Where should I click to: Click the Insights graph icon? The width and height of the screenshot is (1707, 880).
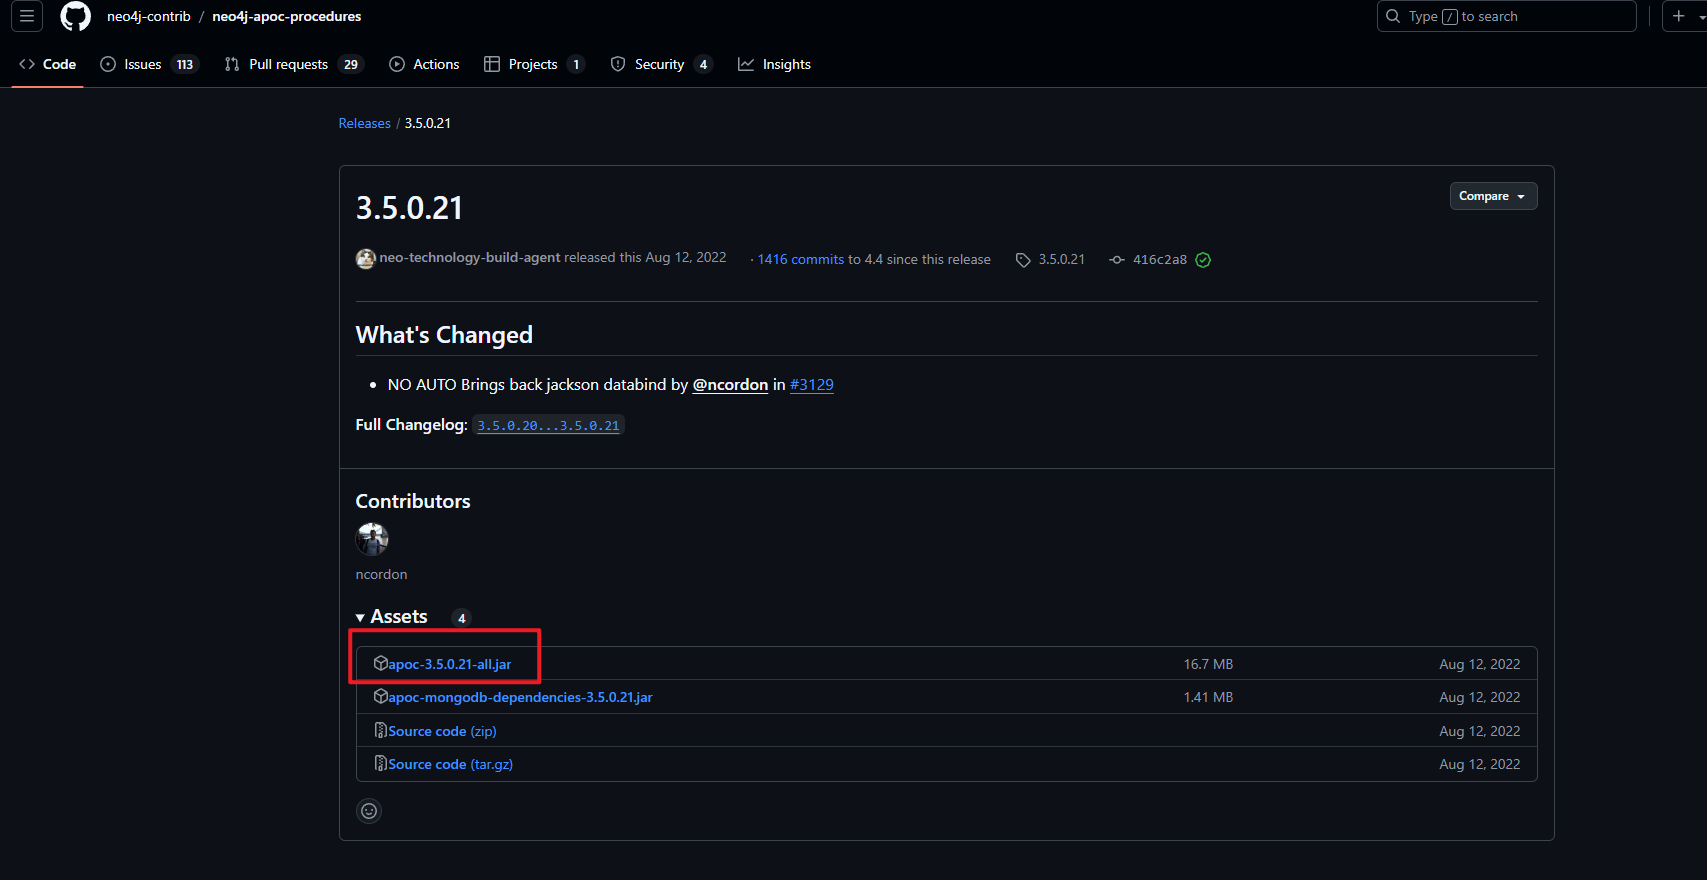pyautogui.click(x=746, y=64)
